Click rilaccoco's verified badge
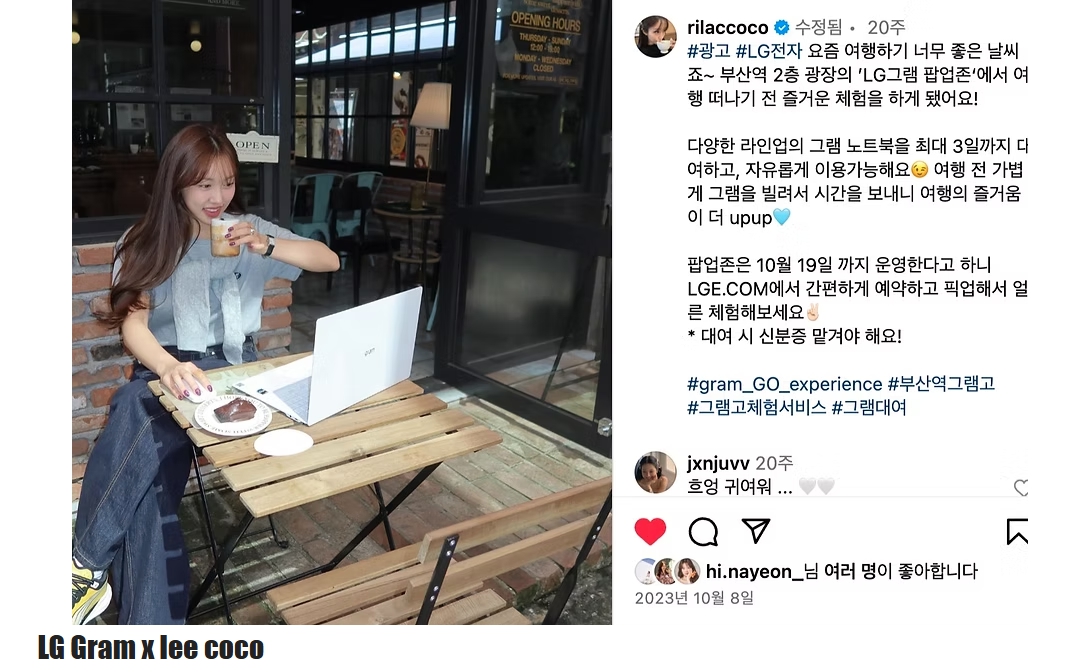This screenshot has width=1069, height=672. 782,27
